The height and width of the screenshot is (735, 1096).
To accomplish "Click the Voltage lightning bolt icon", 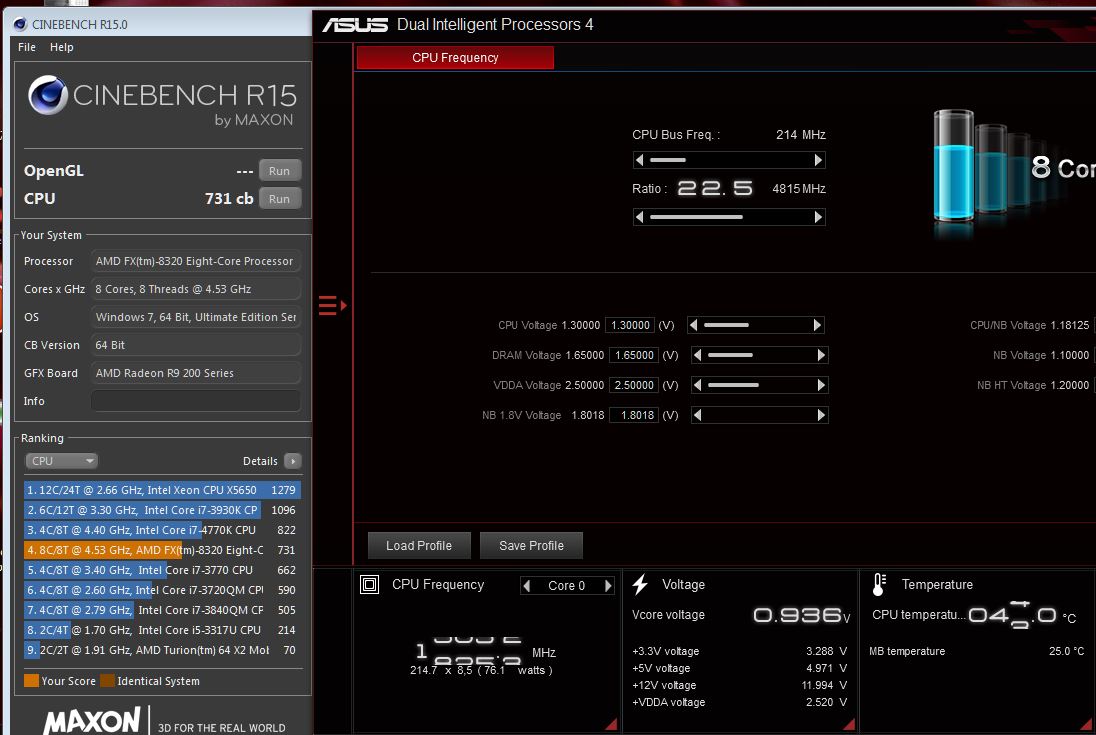I will 640,584.
